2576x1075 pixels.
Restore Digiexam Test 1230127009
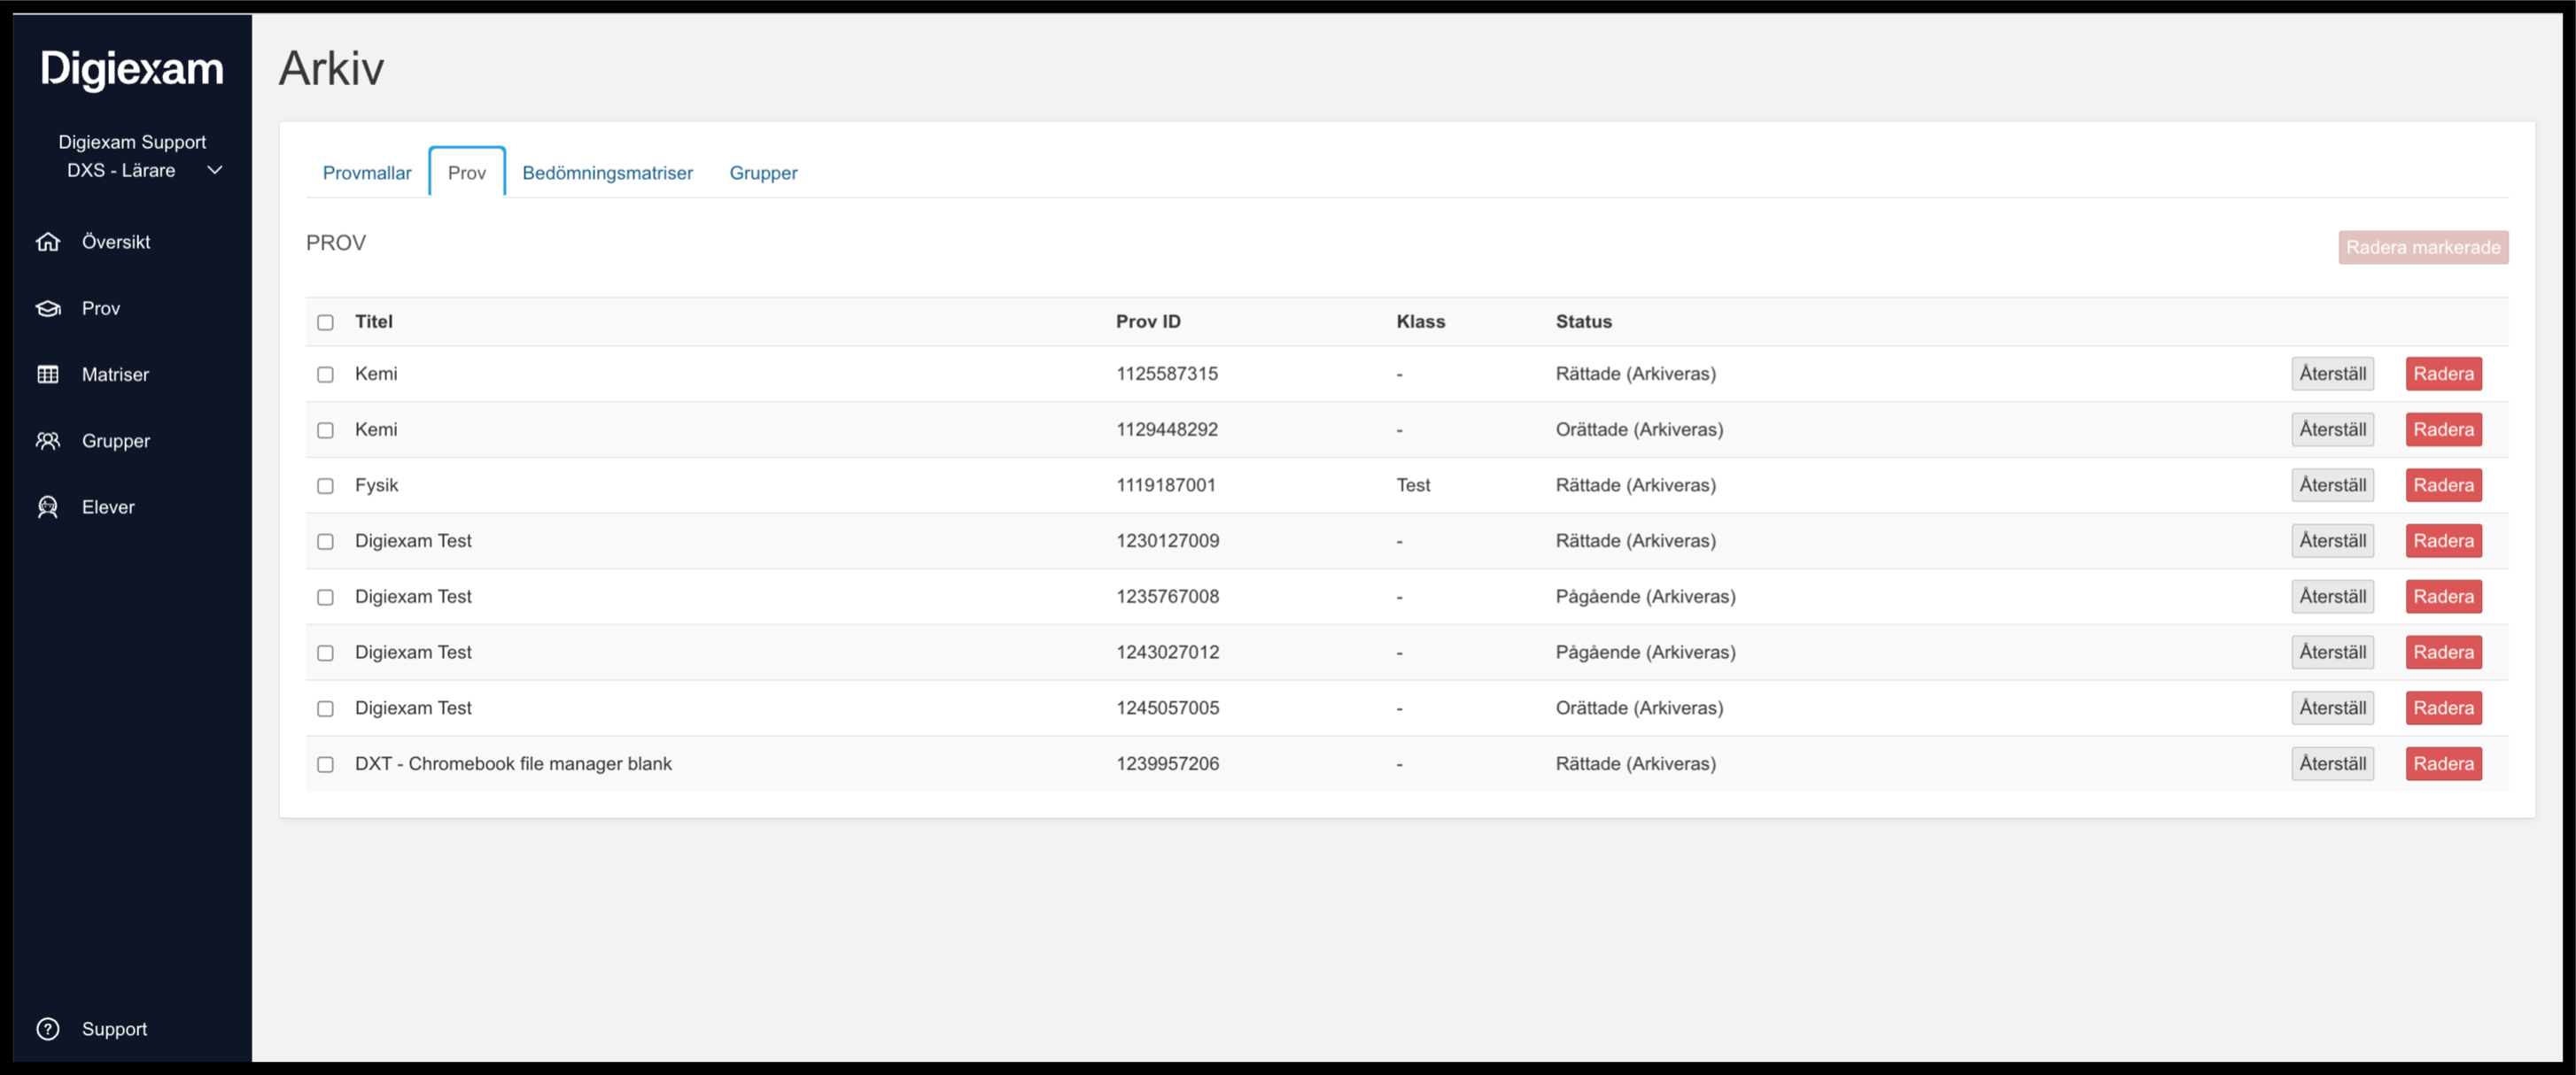tap(2332, 540)
